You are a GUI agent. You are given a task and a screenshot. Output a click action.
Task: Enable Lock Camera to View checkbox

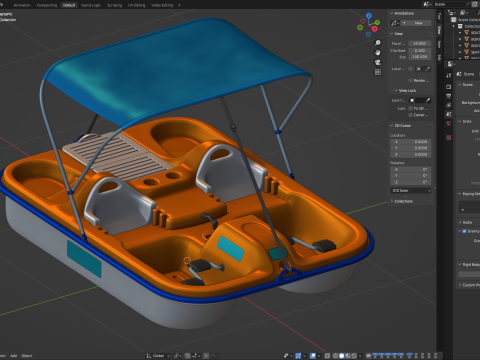tap(410, 115)
